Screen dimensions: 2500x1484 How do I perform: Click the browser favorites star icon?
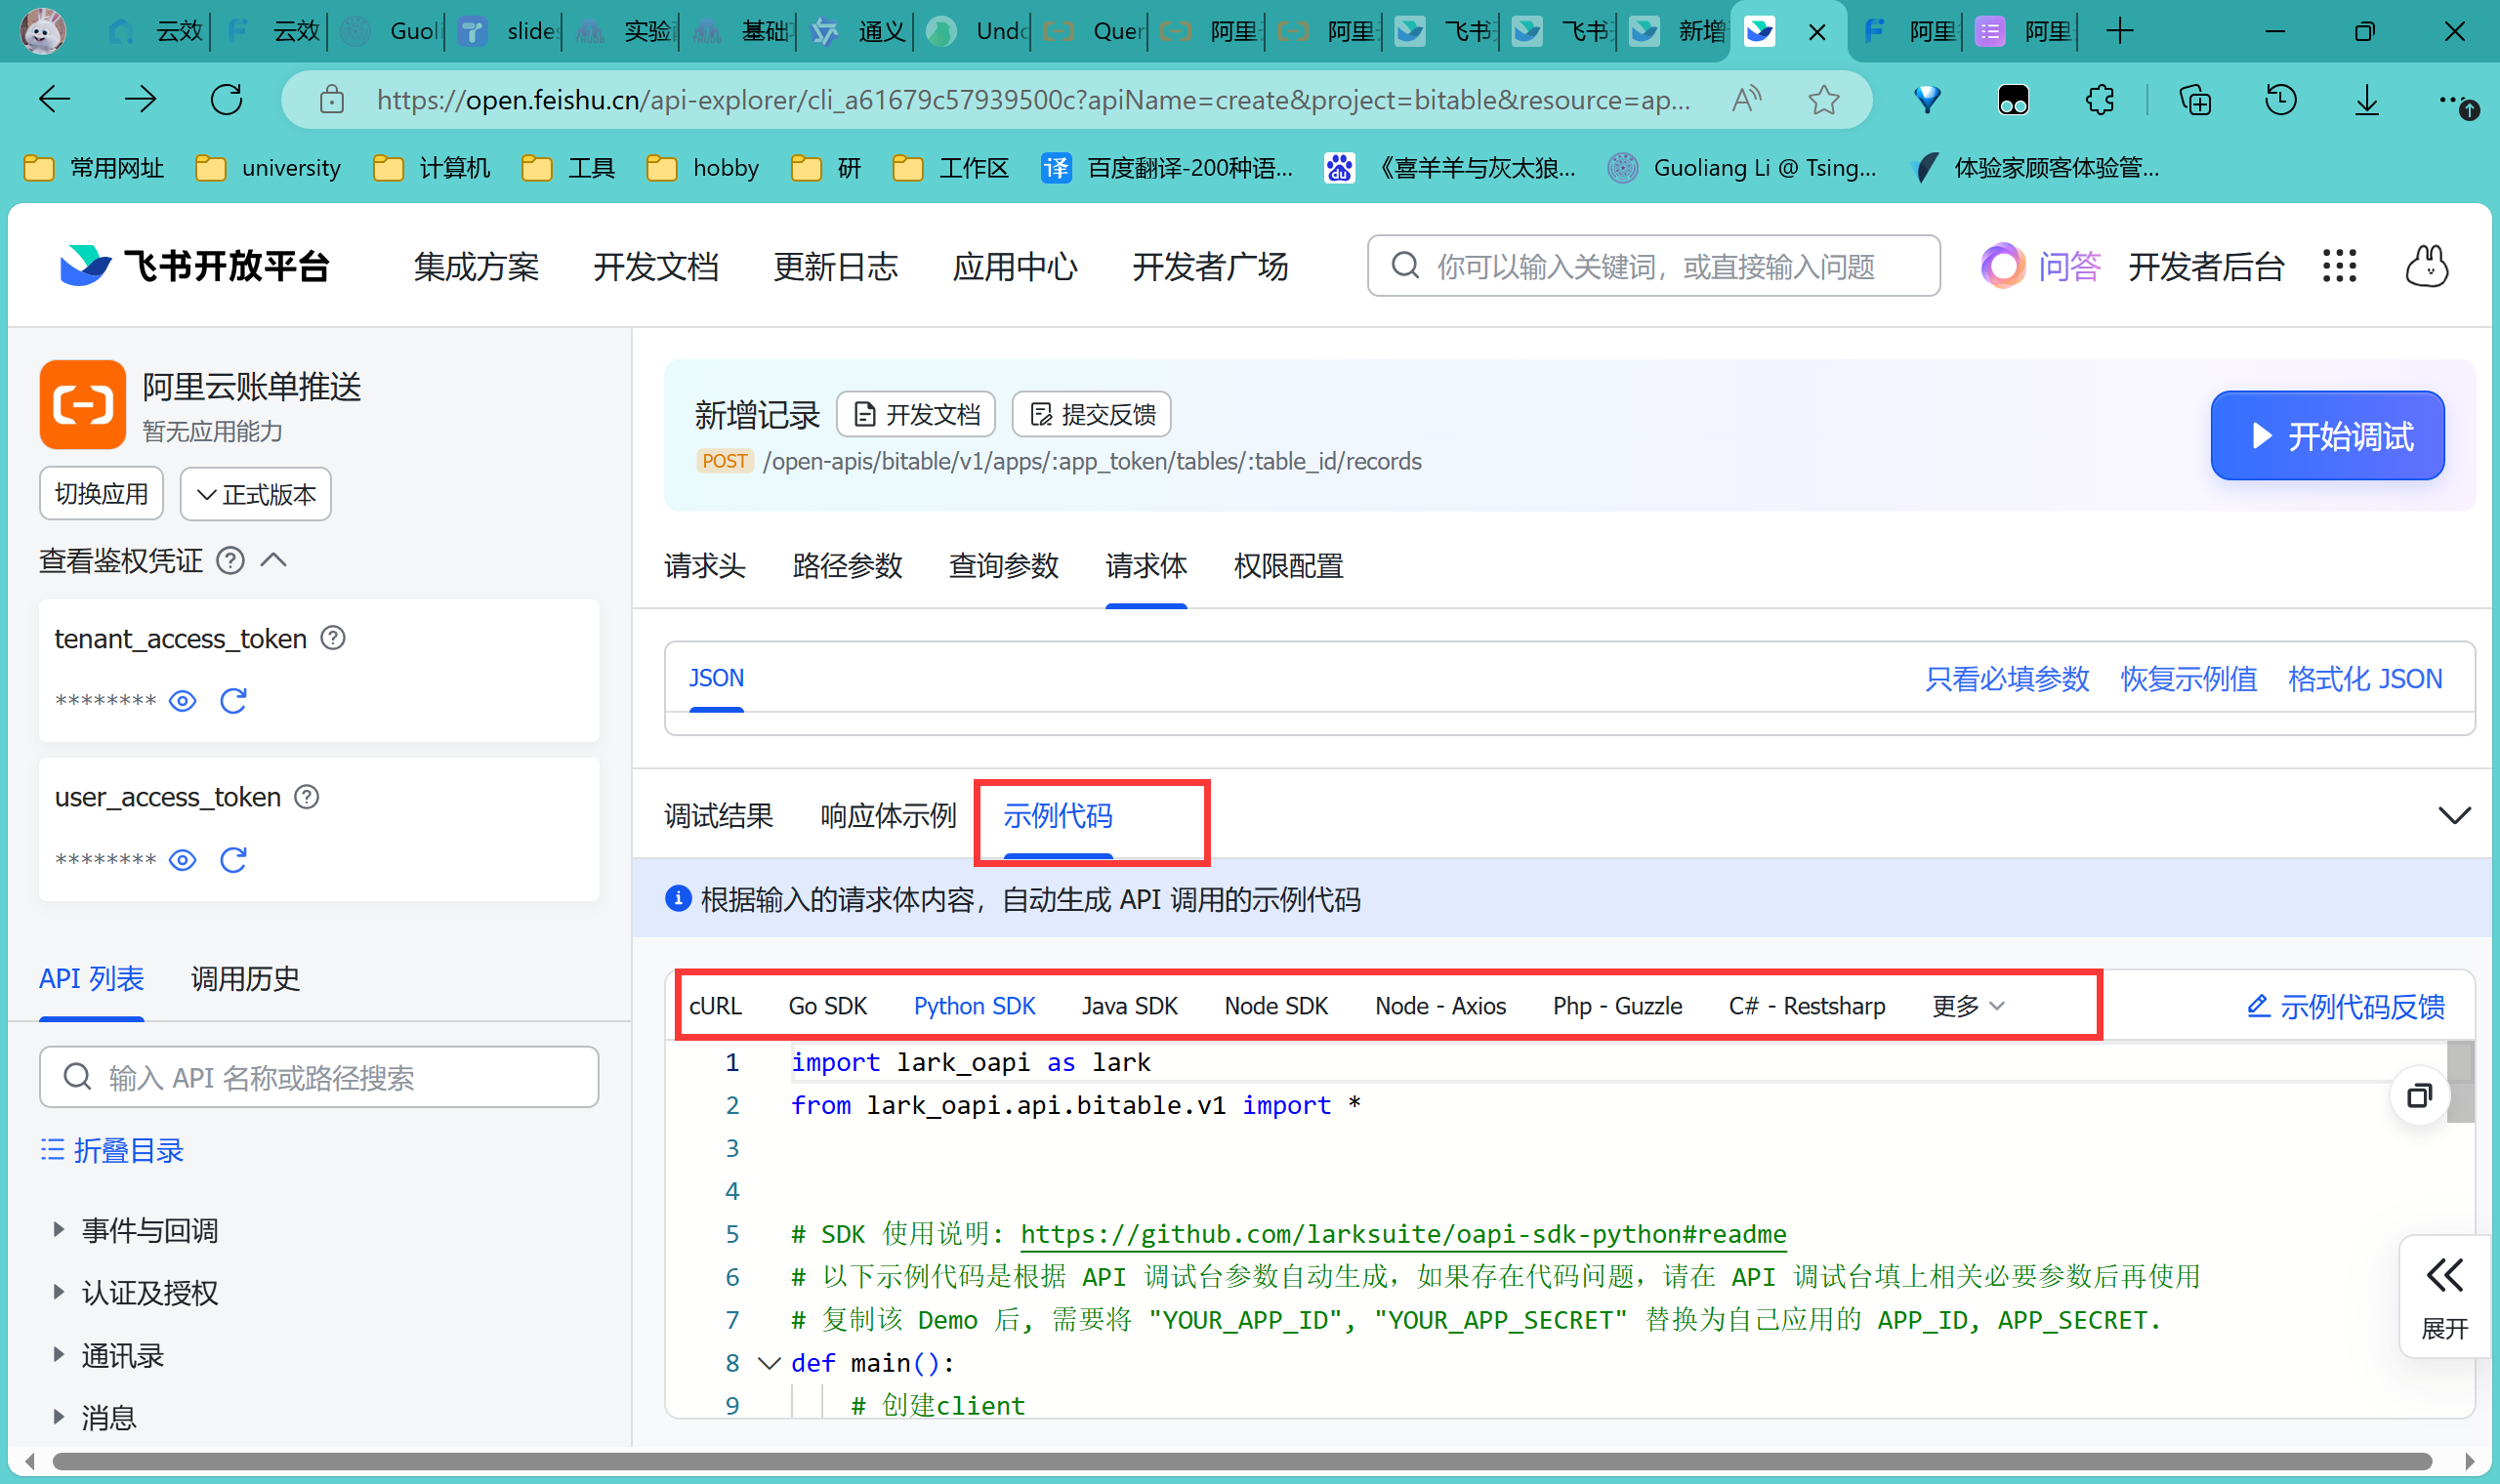coord(1823,100)
